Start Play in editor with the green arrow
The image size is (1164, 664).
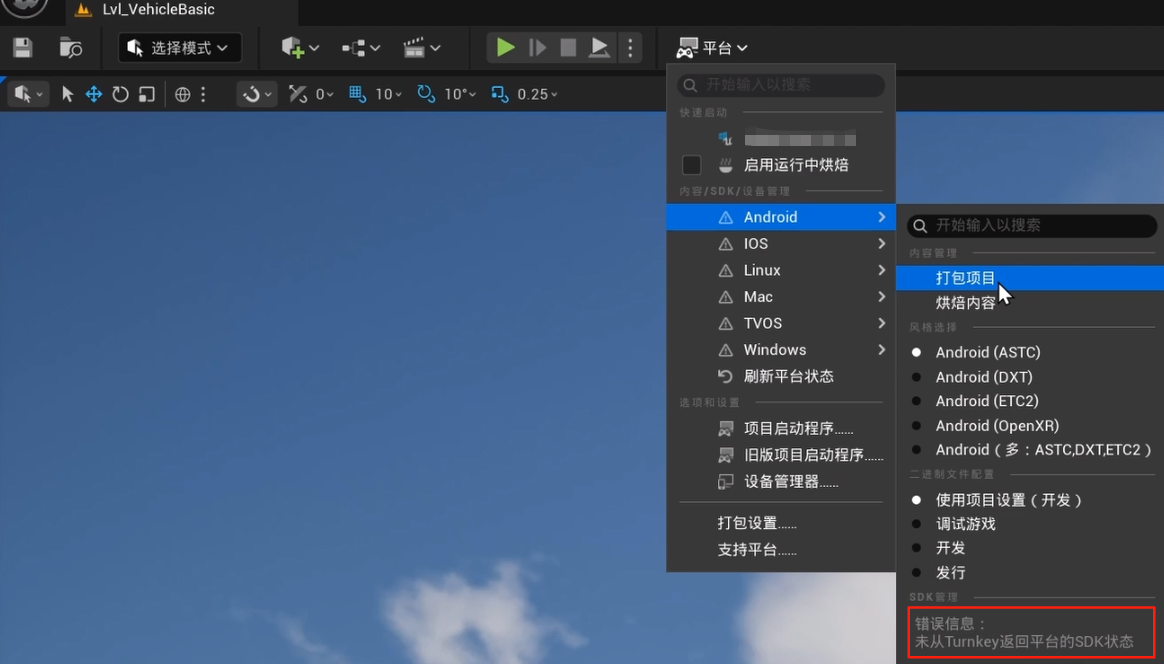point(506,48)
